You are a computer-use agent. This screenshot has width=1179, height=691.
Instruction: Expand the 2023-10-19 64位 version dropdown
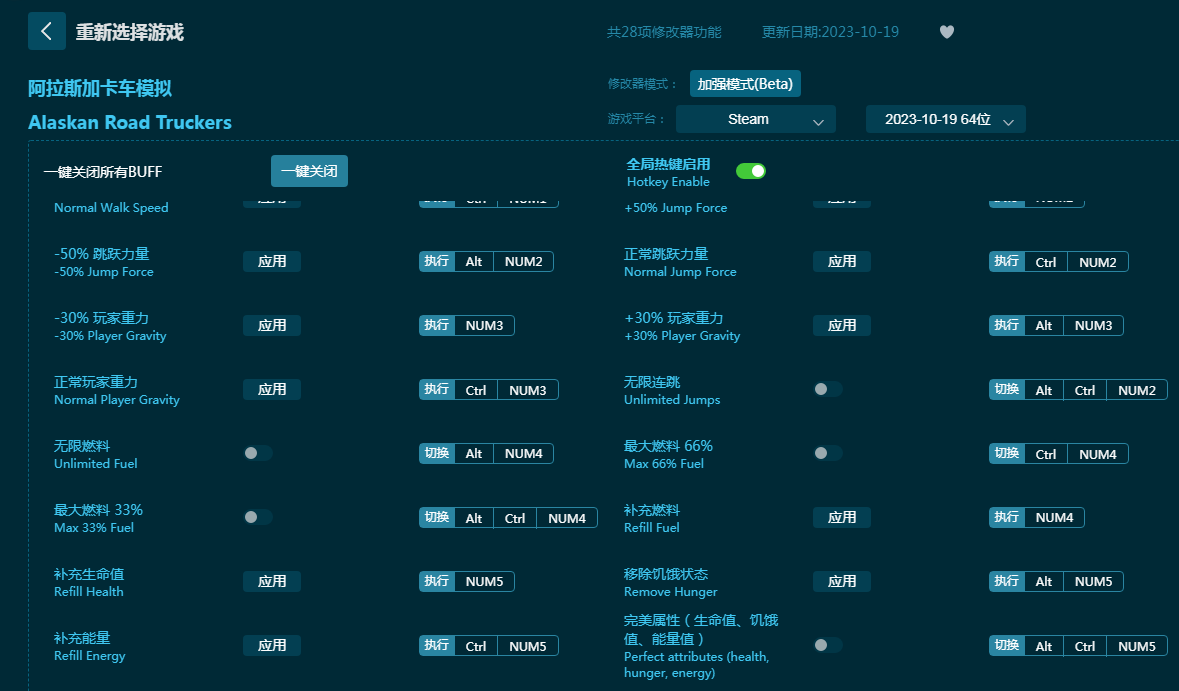point(945,119)
